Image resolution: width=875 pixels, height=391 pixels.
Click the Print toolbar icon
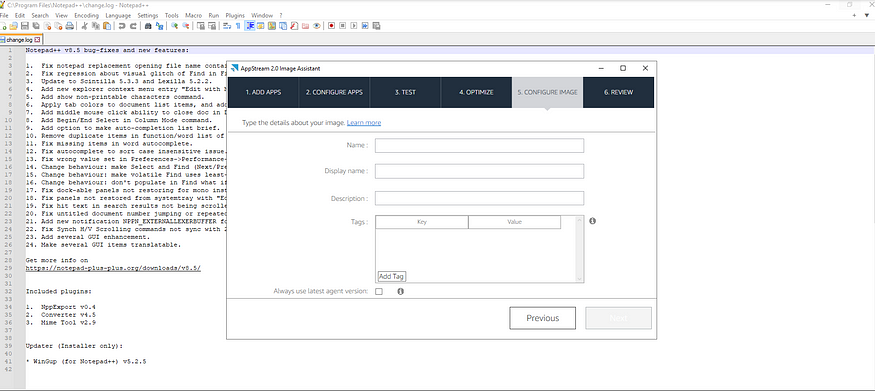pyautogui.click(x=70, y=26)
